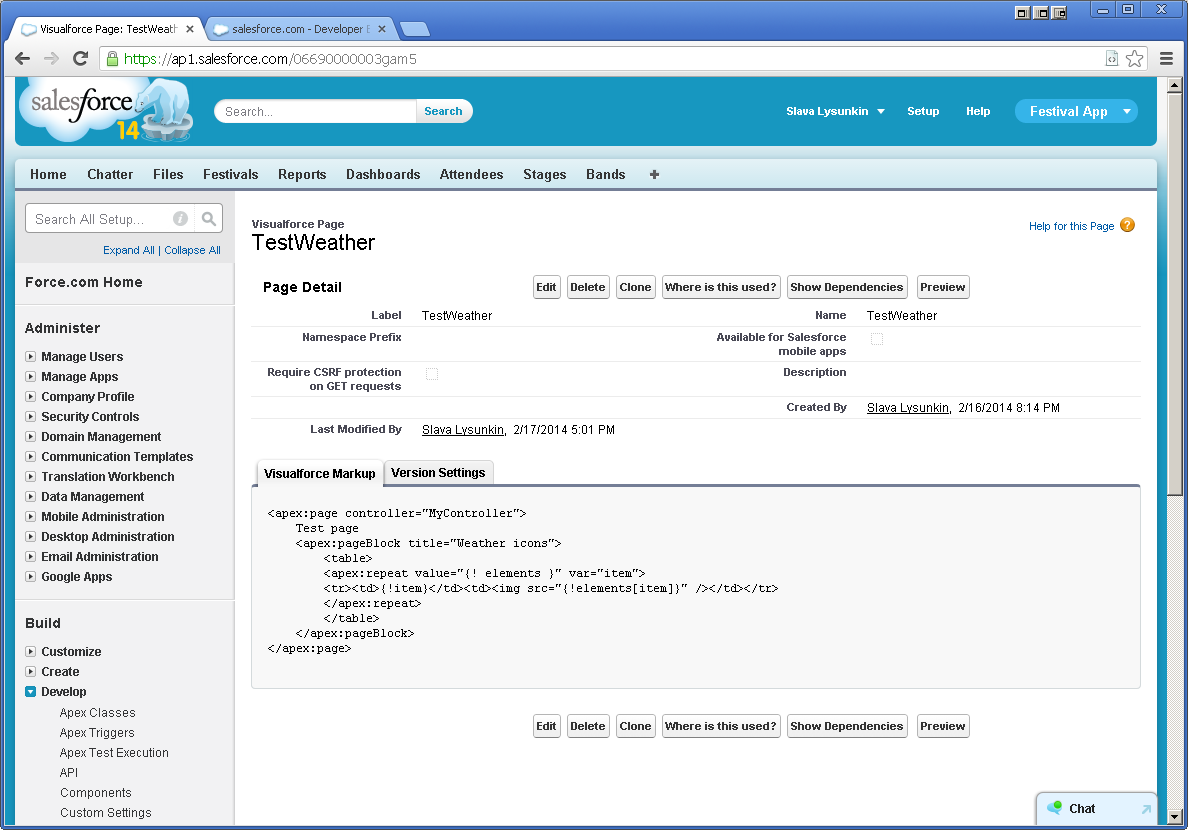Click the top Edit button

click(x=546, y=287)
